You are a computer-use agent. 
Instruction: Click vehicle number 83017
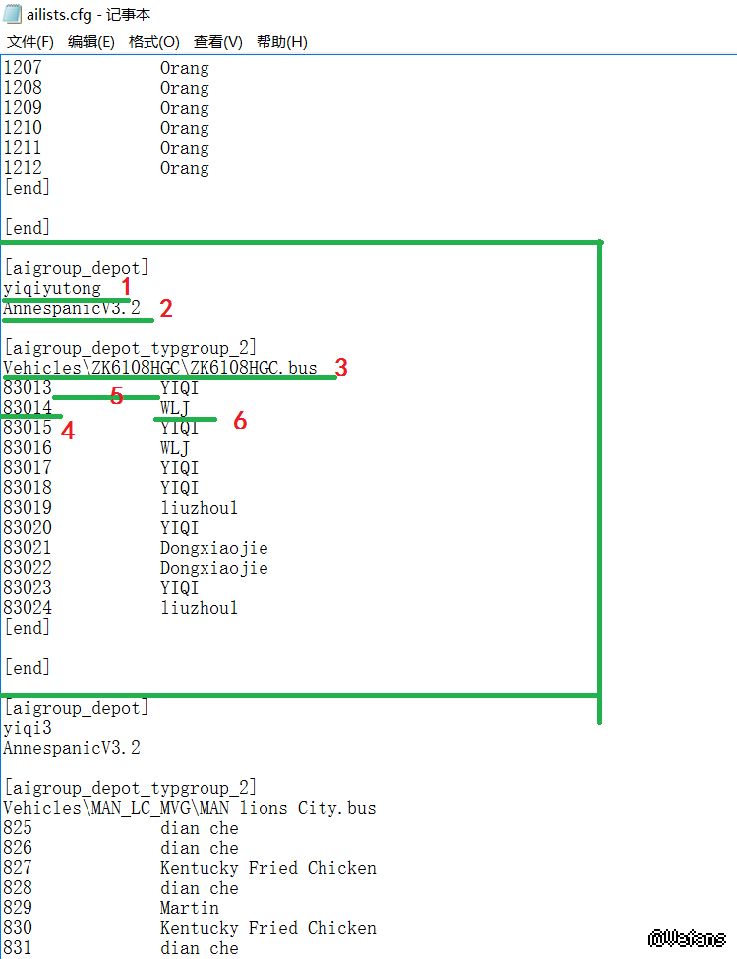pyautogui.click(x=28, y=468)
